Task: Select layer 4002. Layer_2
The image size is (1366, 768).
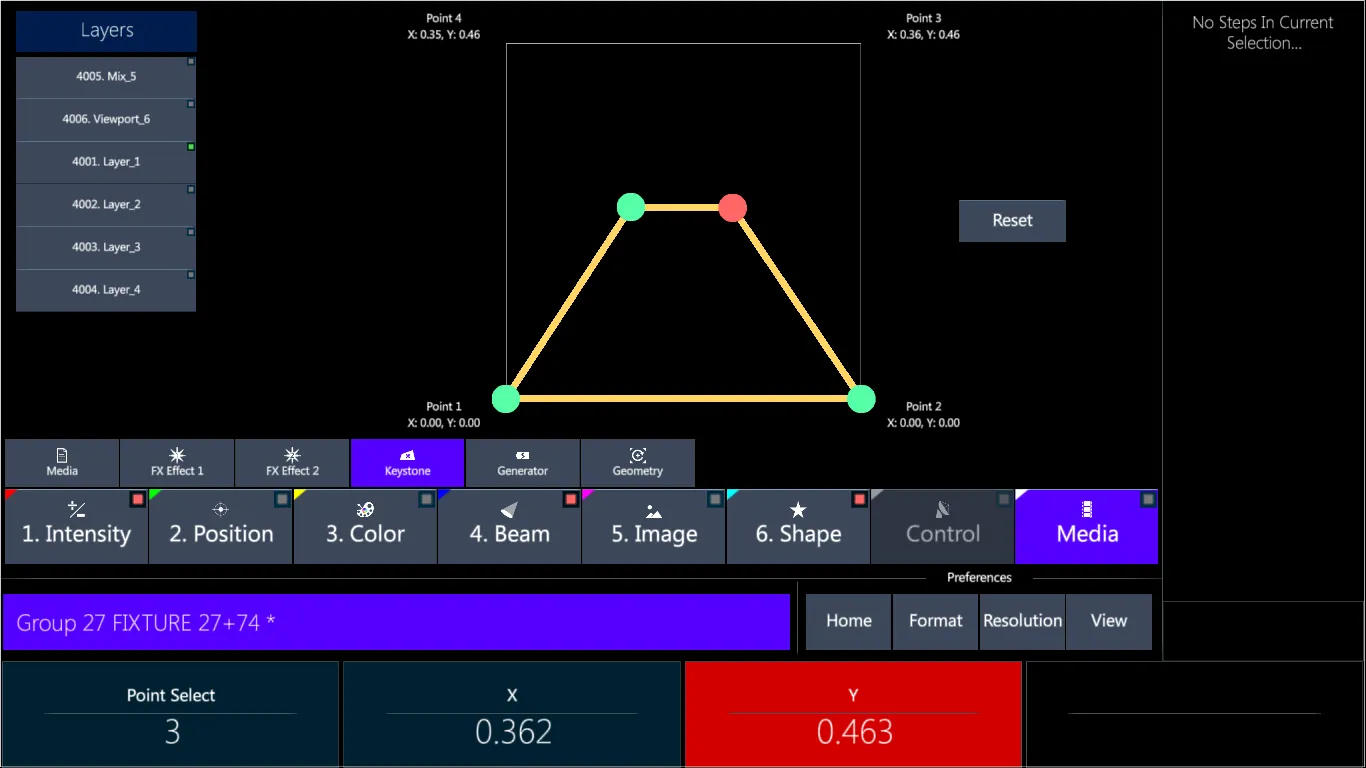Action: (106, 205)
